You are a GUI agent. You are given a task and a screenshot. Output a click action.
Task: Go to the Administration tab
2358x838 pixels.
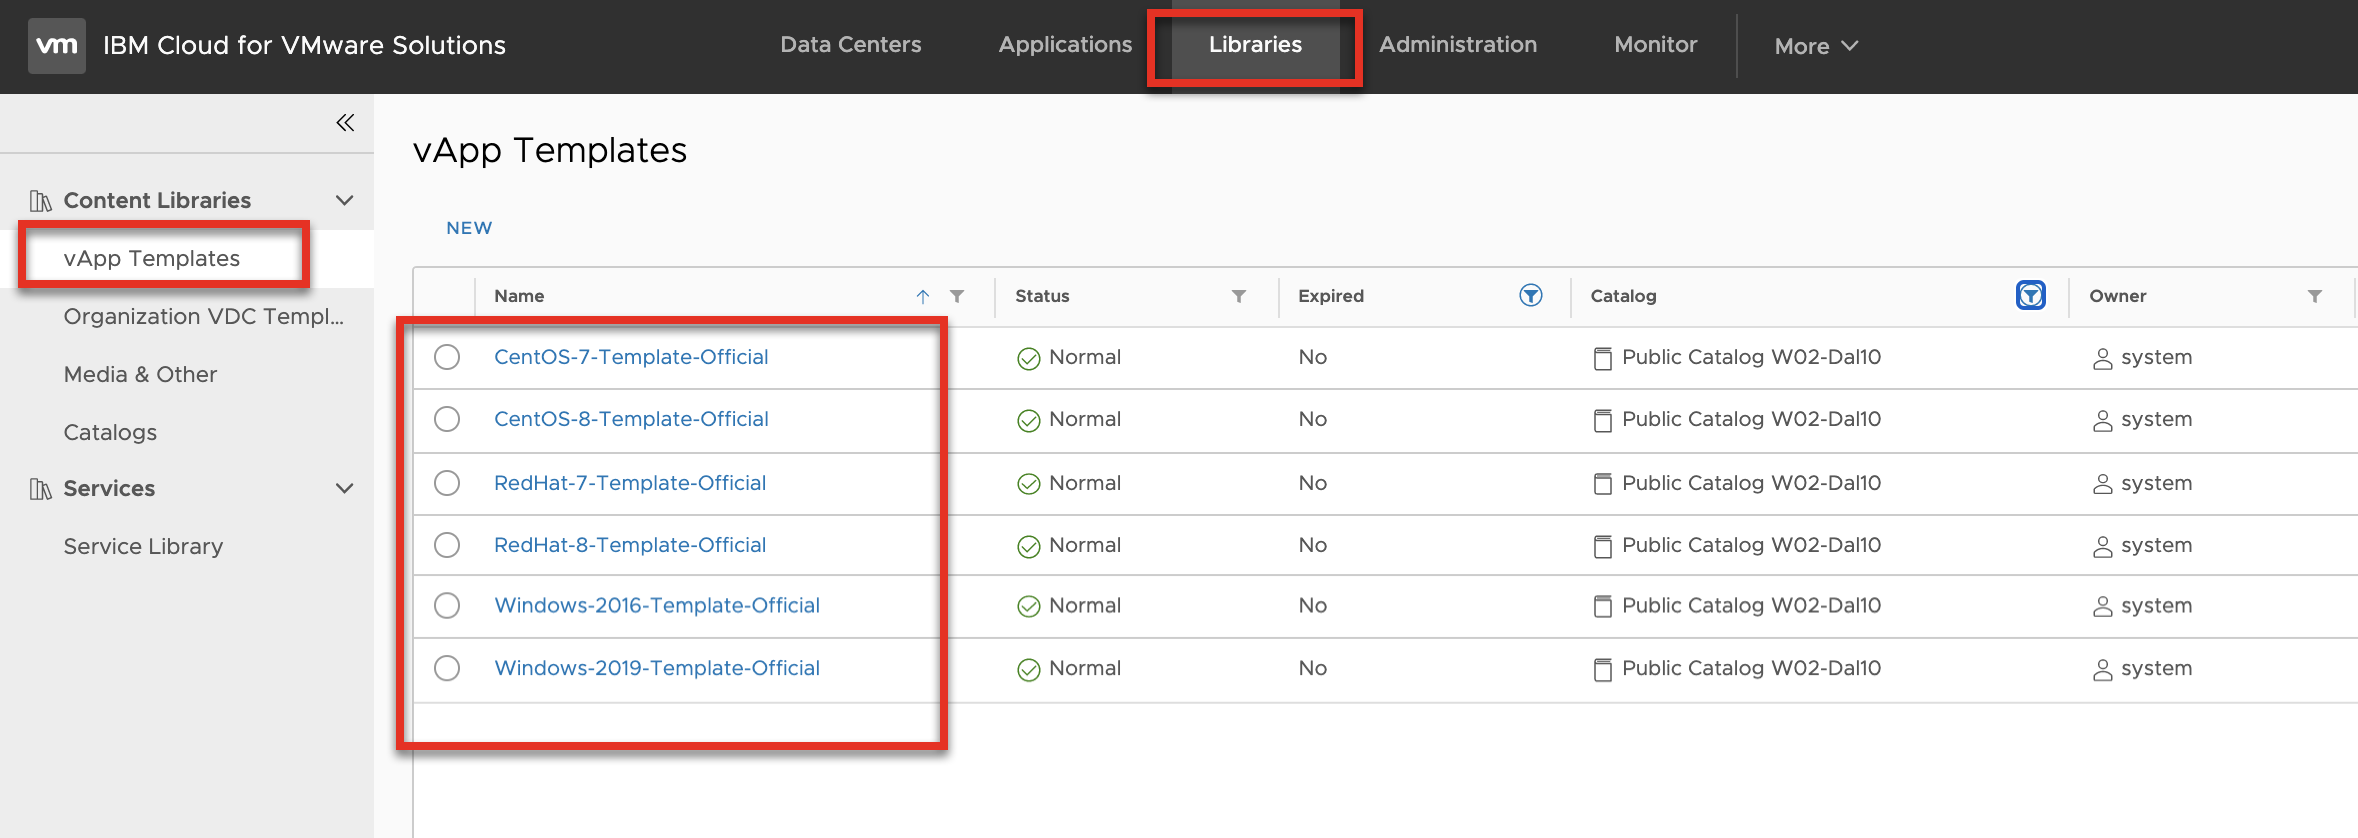pyautogui.click(x=1457, y=45)
